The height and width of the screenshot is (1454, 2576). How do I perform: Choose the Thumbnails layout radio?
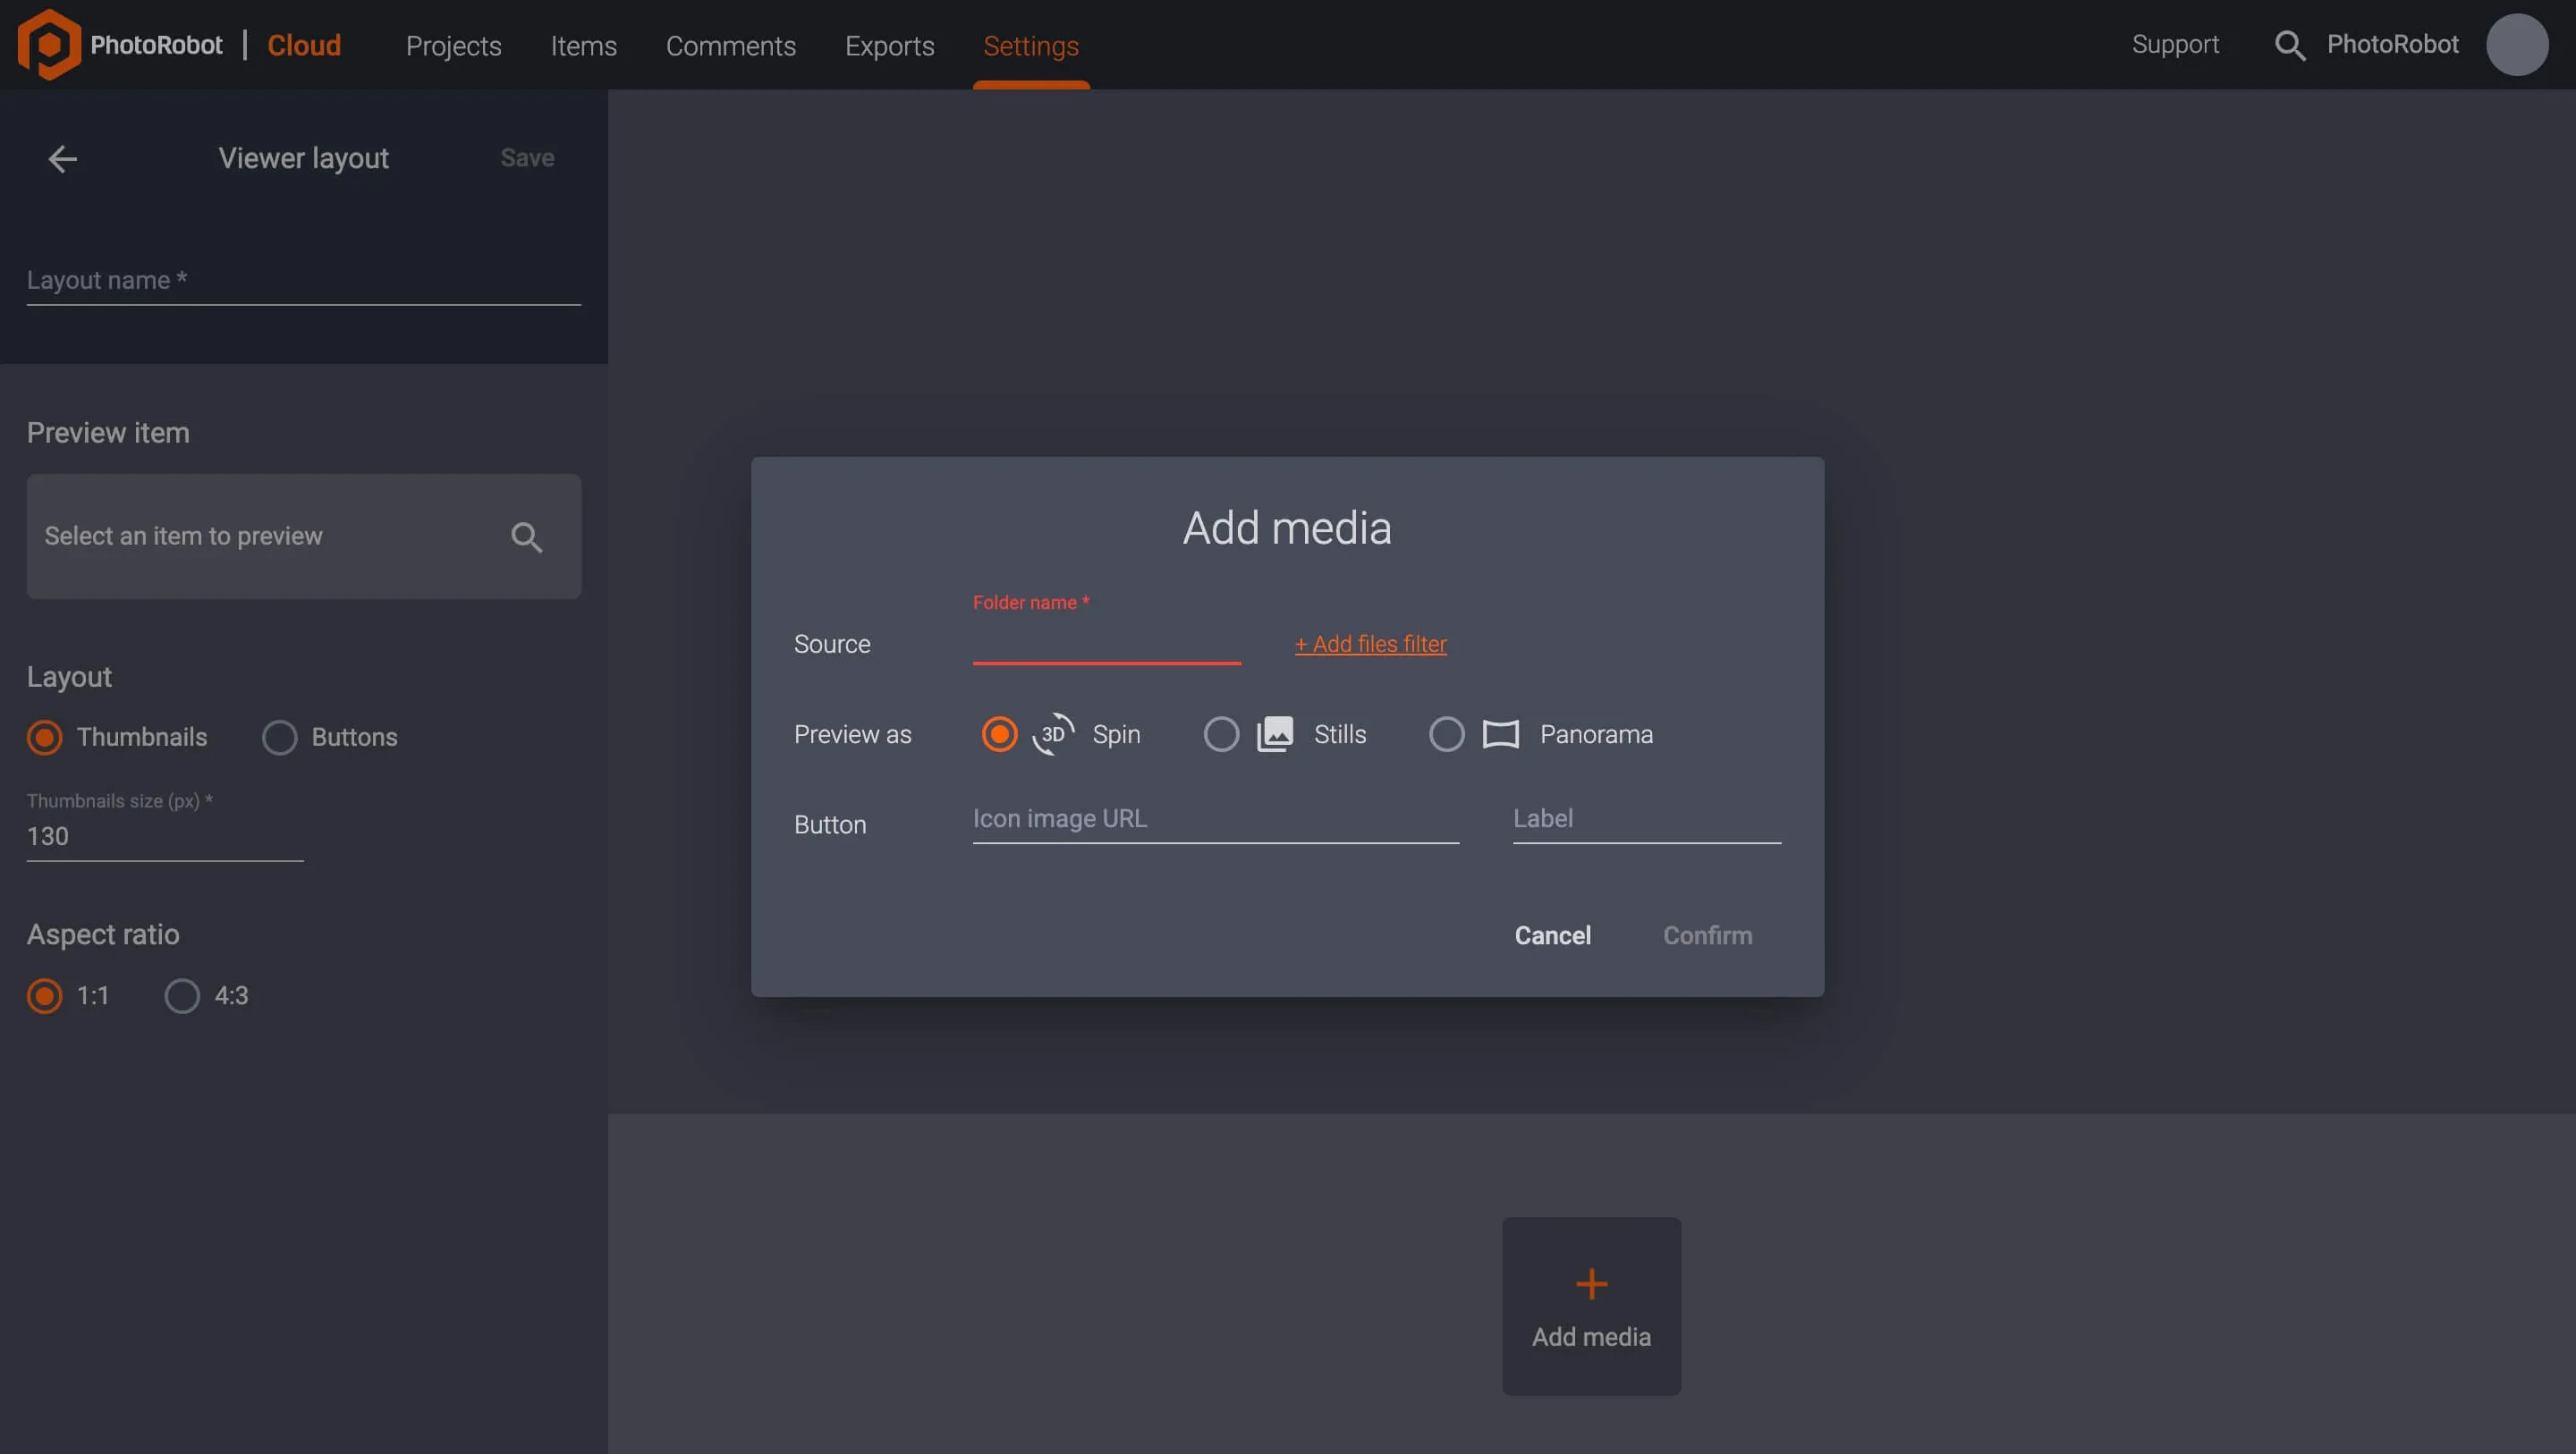(44, 737)
